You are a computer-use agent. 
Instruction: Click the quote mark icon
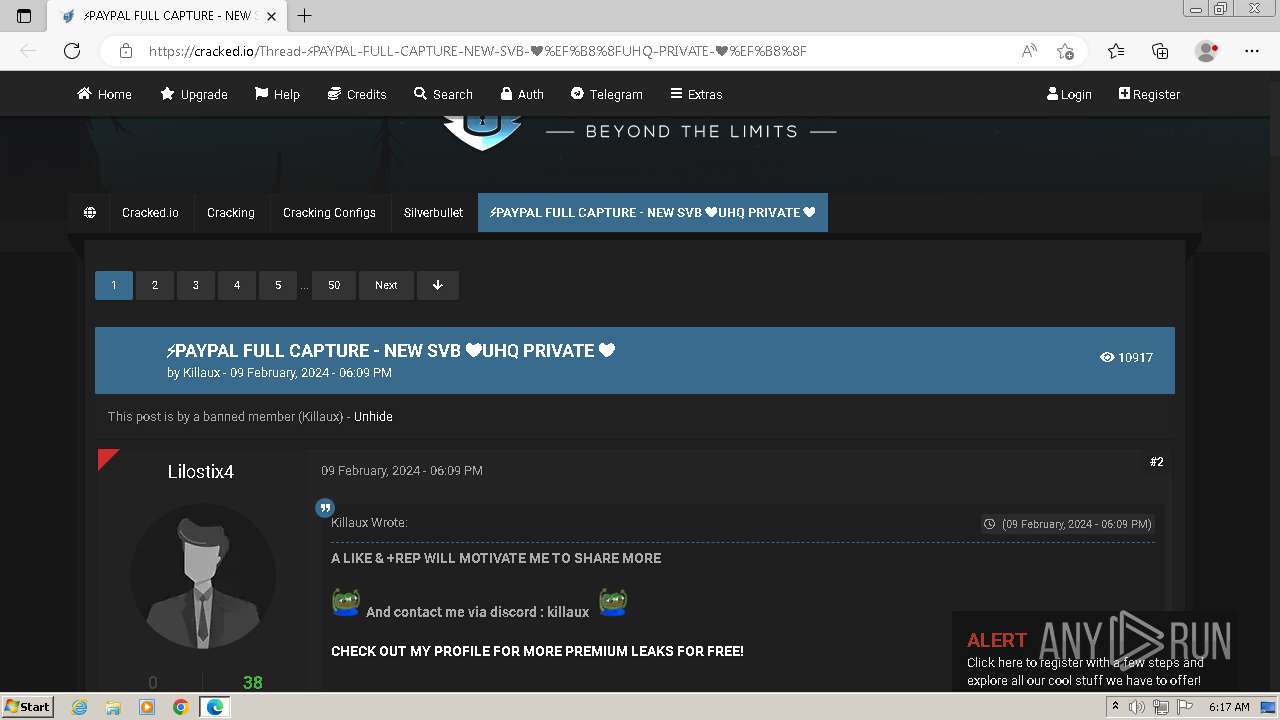point(325,508)
